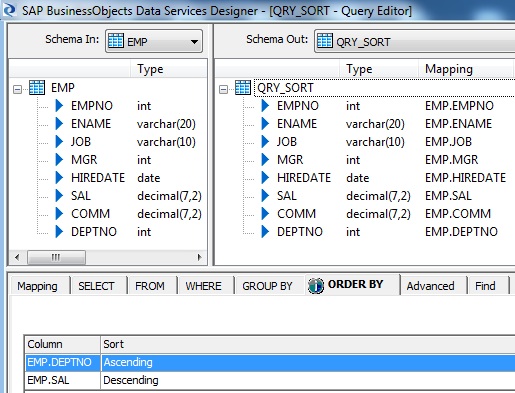This screenshot has height=393, width=515.
Task: Open the Schema In EMP dropdown
Action: (x=154, y=42)
